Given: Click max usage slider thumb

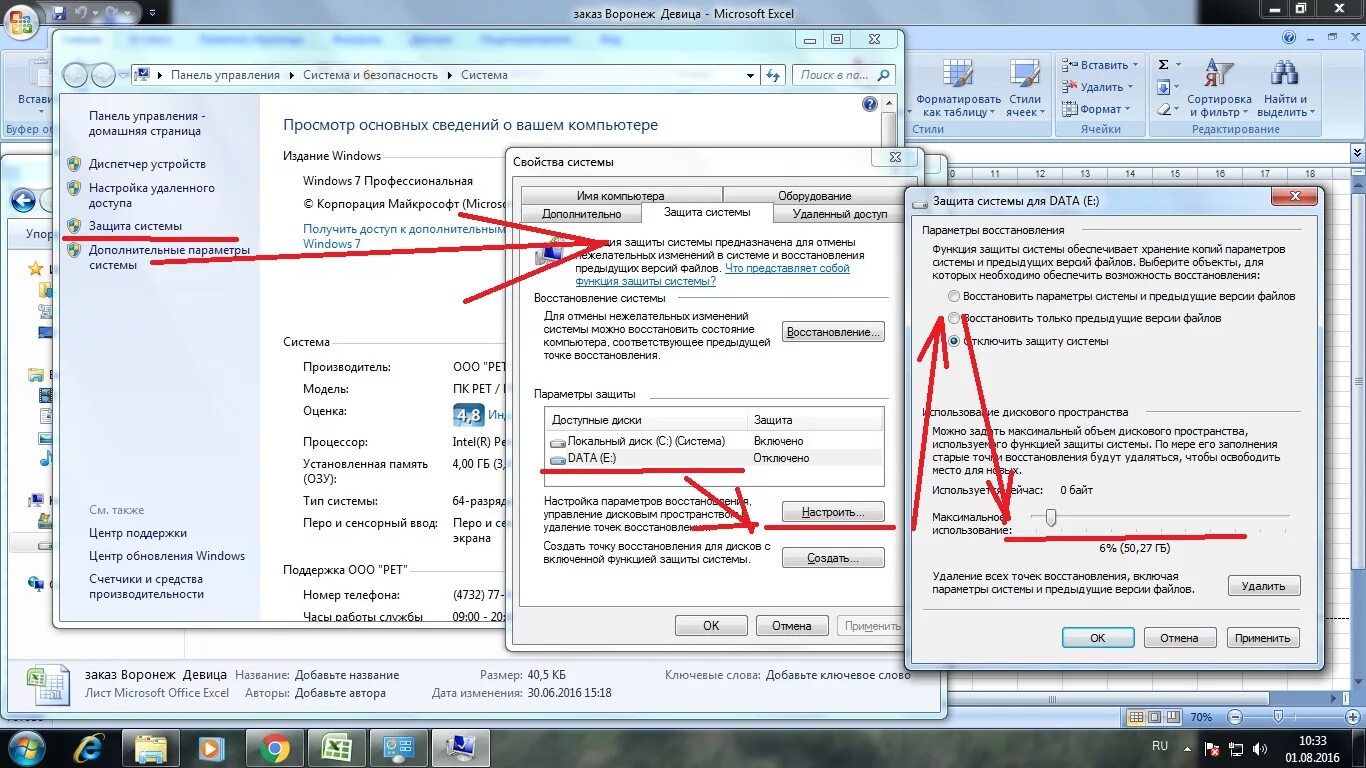Looking at the screenshot, I should 1051,517.
